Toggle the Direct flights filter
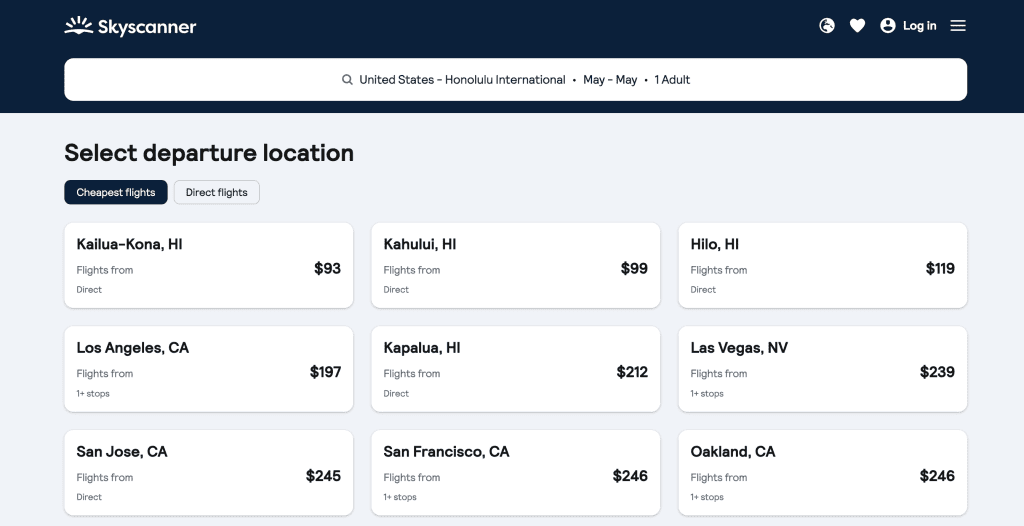Image resolution: width=1024 pixels, height=526 pixels. (217, 192)
